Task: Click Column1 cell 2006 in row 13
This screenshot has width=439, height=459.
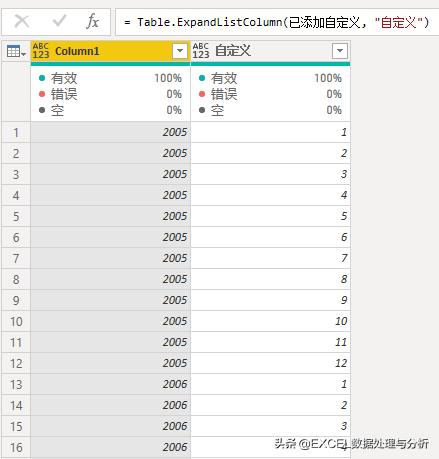Action: click(110, 384)
